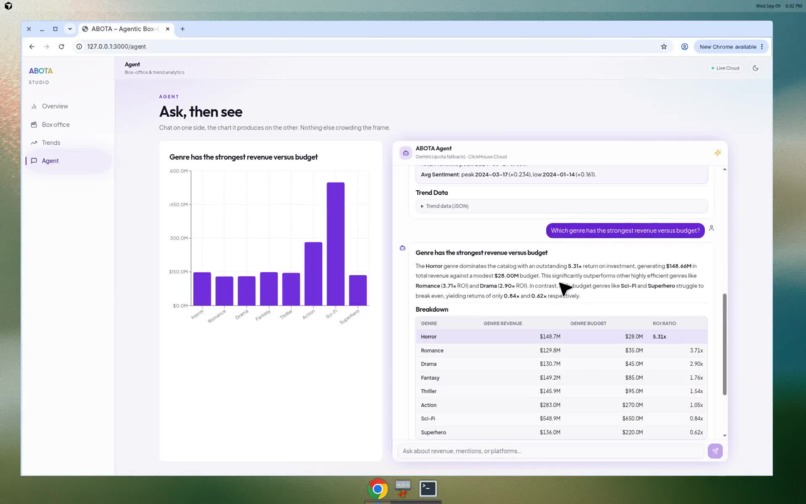The height and width of the screenshot is (504, 806).
Task: Click the $548.9M Sci-Fi revenue cell
Action: 550,419
